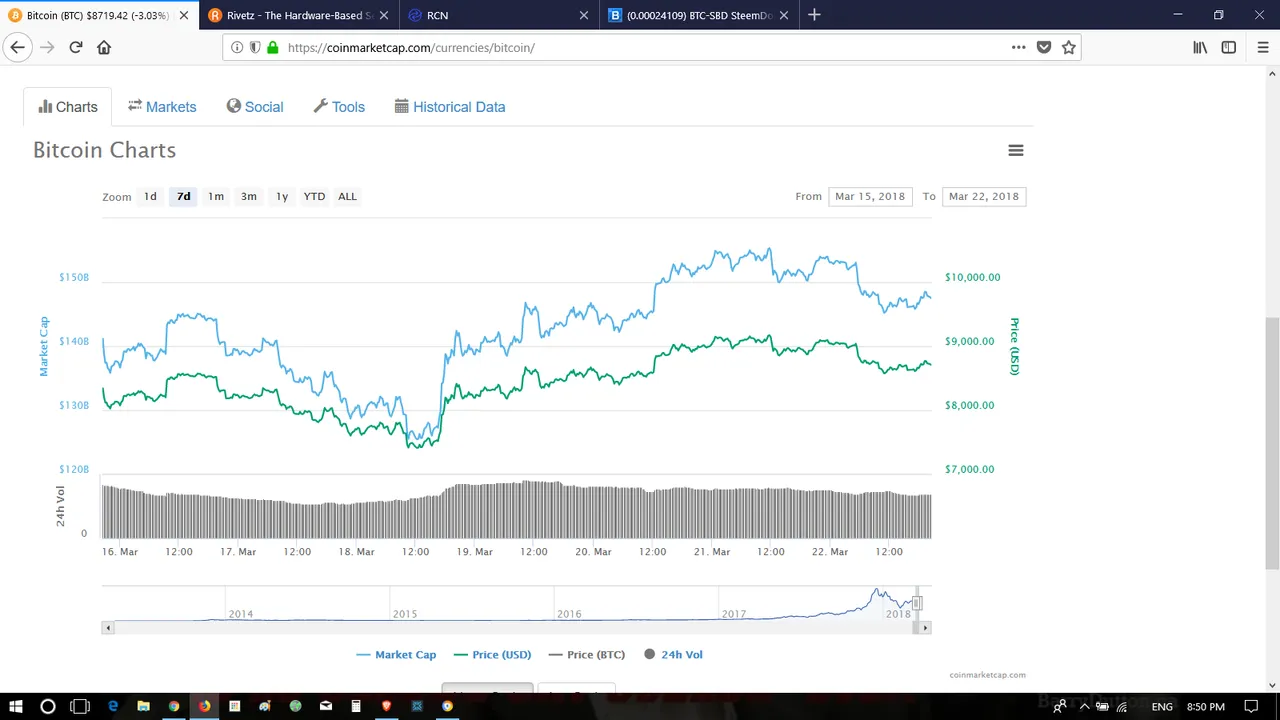
Task: Open the Social tab
Action: [x=255, y=107]
